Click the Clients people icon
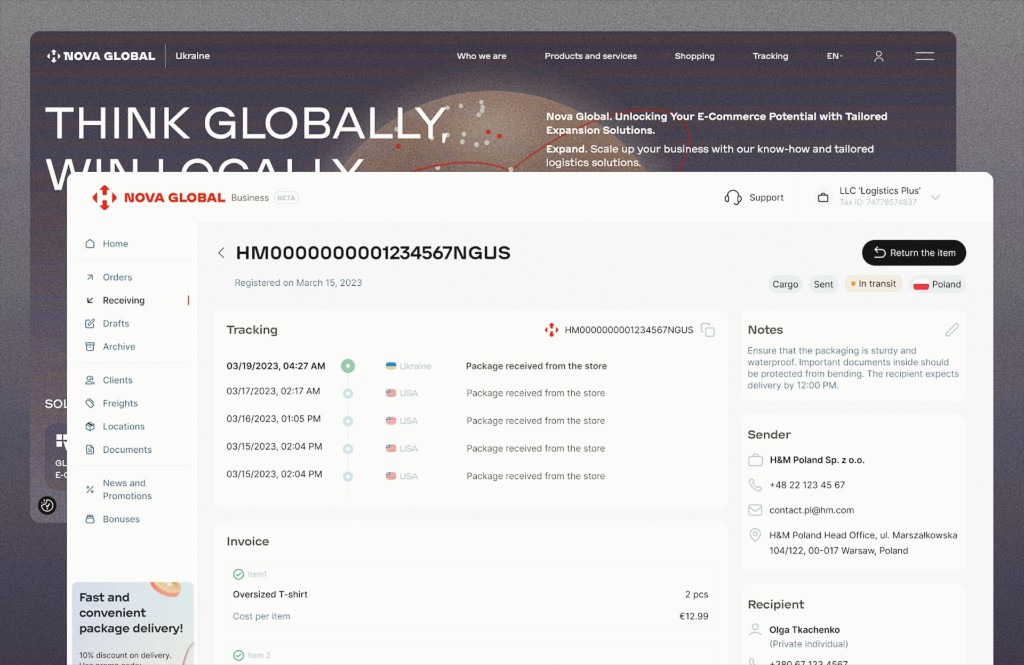The height and width of the screenshot is (665, 1024). 90,380
